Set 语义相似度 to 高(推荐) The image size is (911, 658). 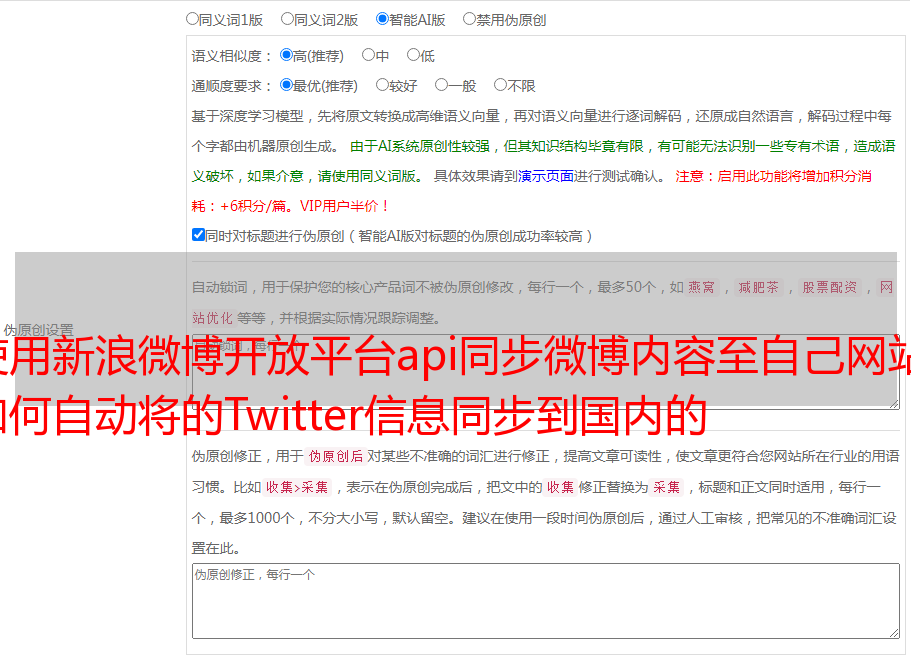click(x=286, y=55)
